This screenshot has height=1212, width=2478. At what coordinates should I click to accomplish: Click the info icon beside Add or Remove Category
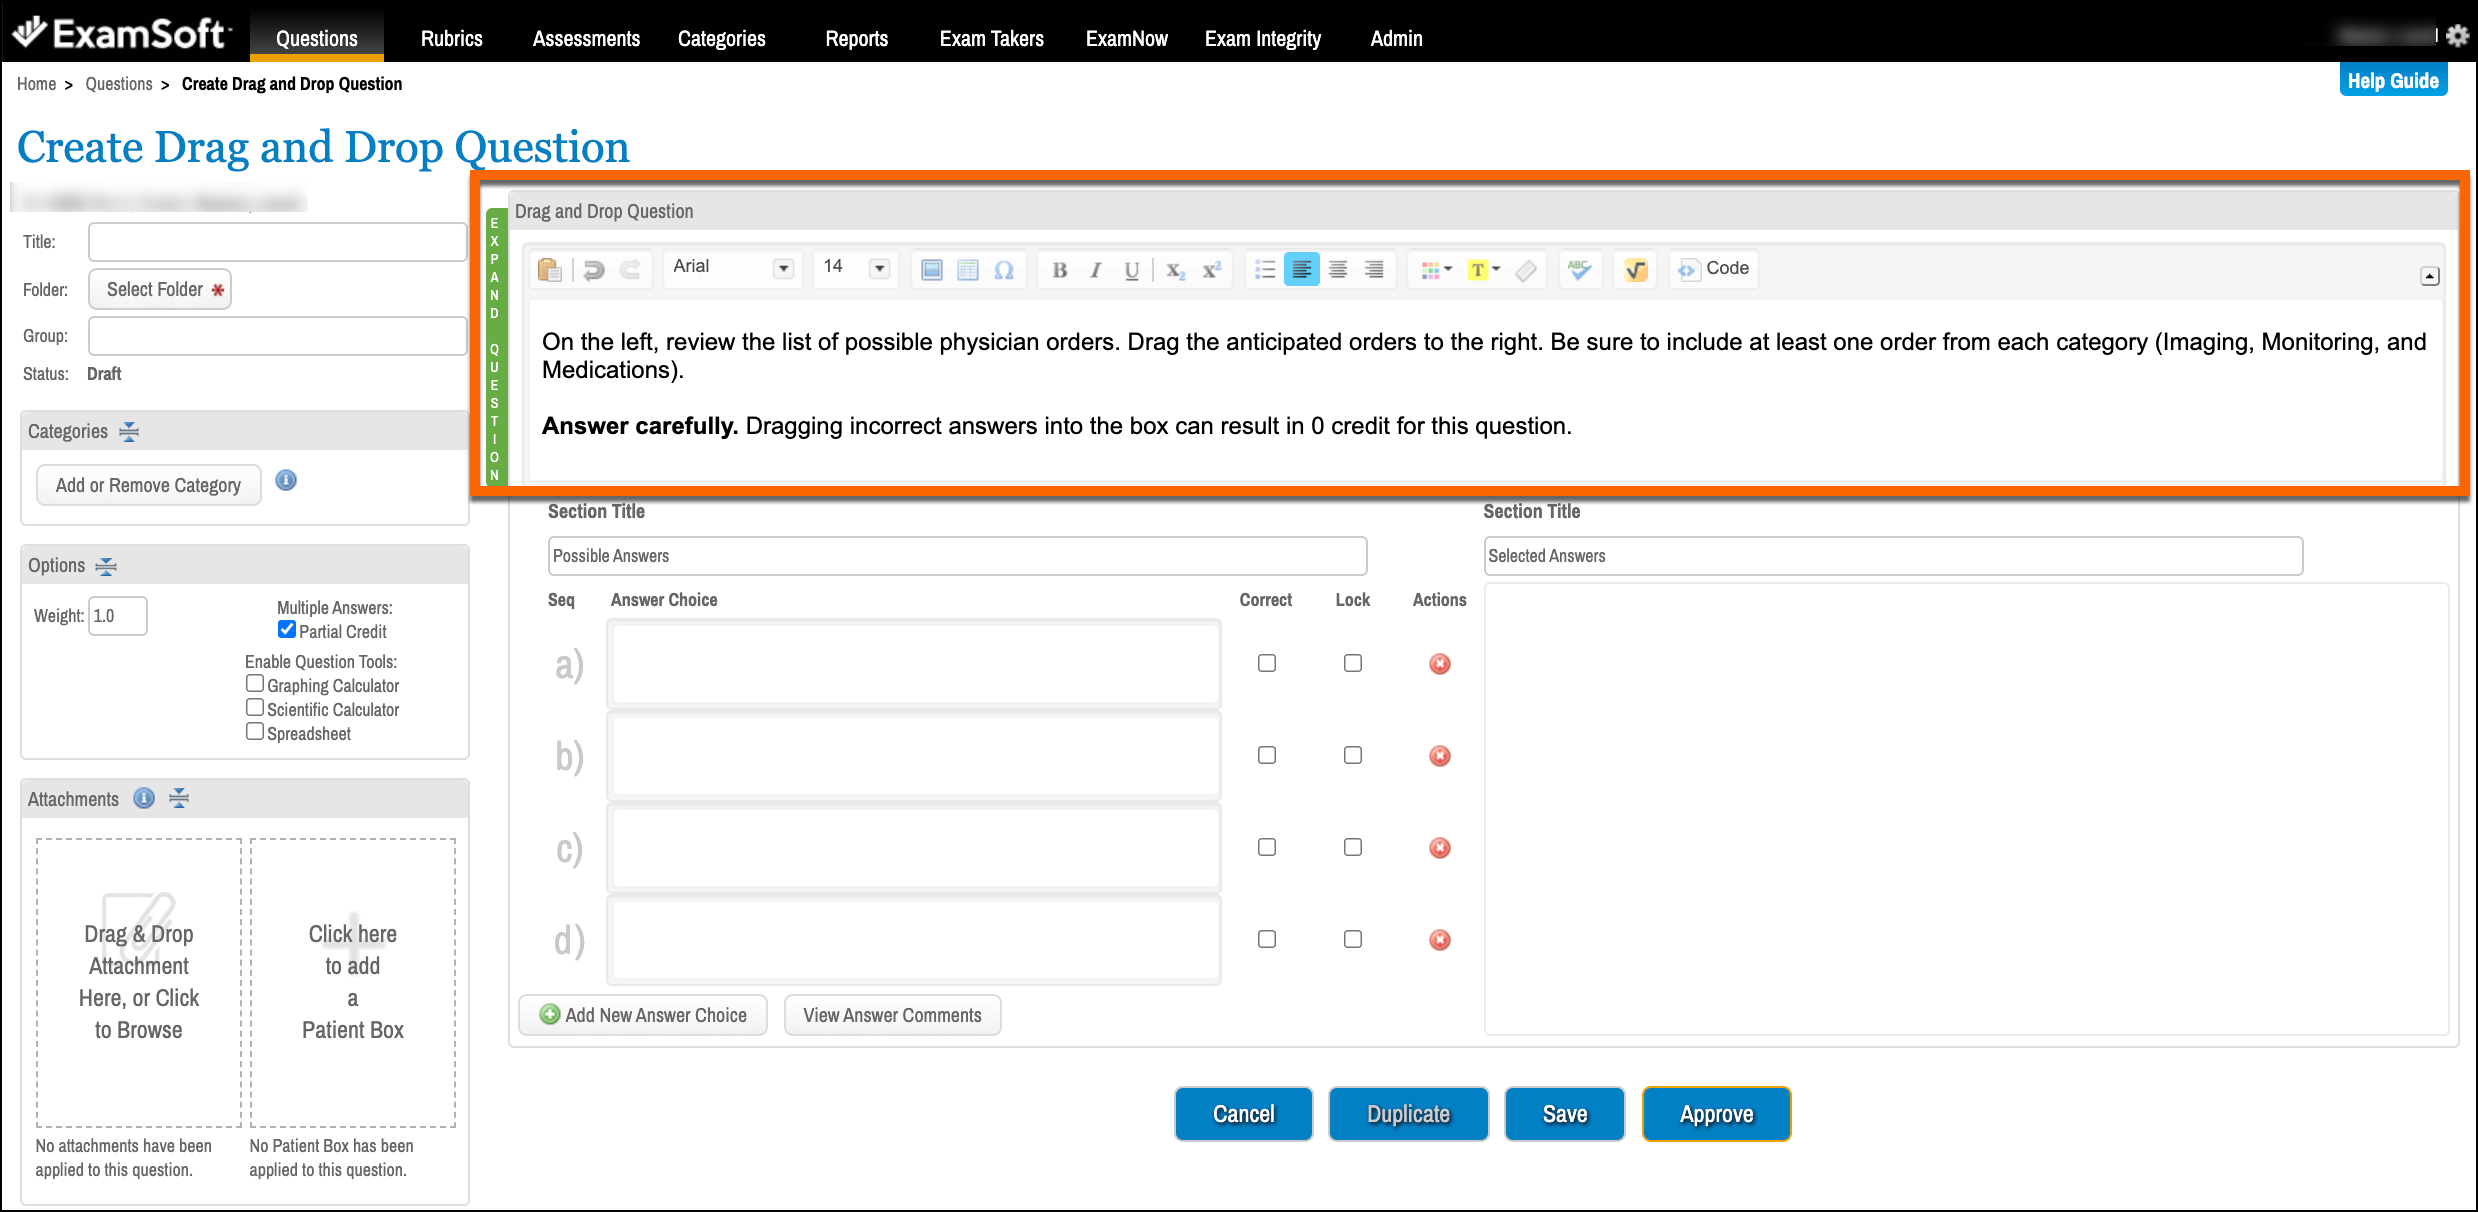tap(286, 481)
